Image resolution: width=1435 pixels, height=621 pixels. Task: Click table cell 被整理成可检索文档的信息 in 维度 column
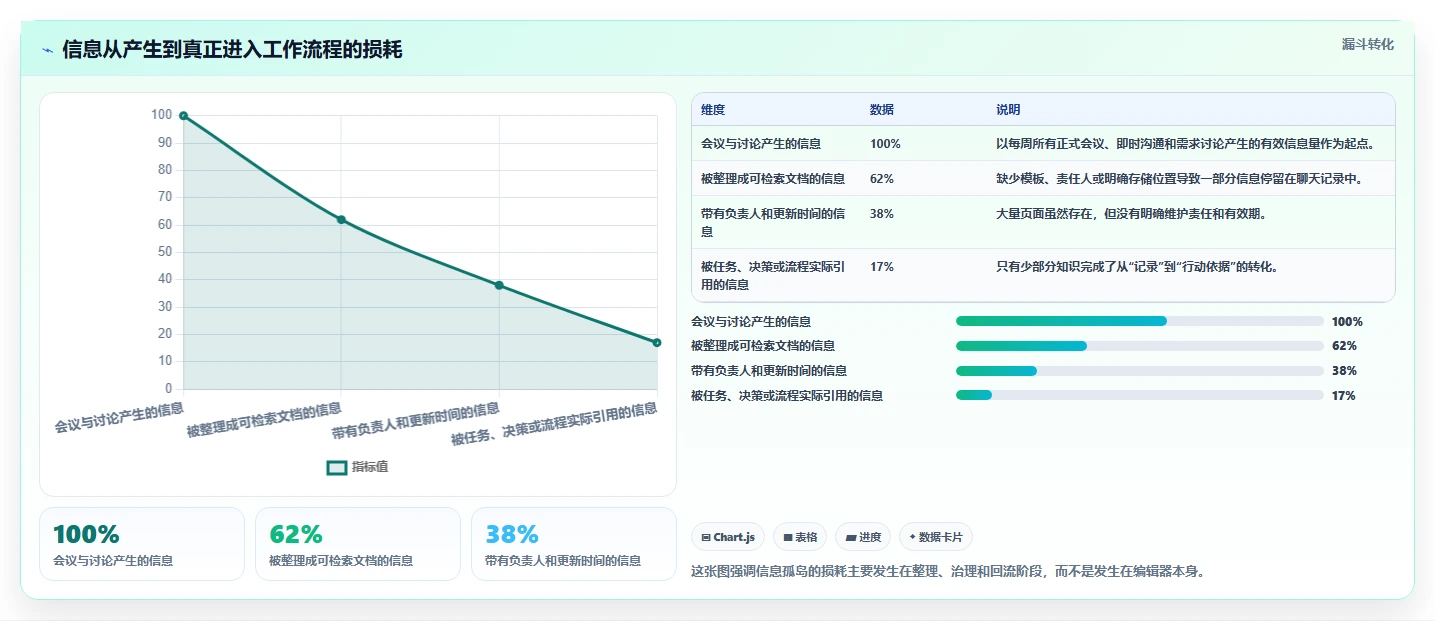click(x=773, y=179)
